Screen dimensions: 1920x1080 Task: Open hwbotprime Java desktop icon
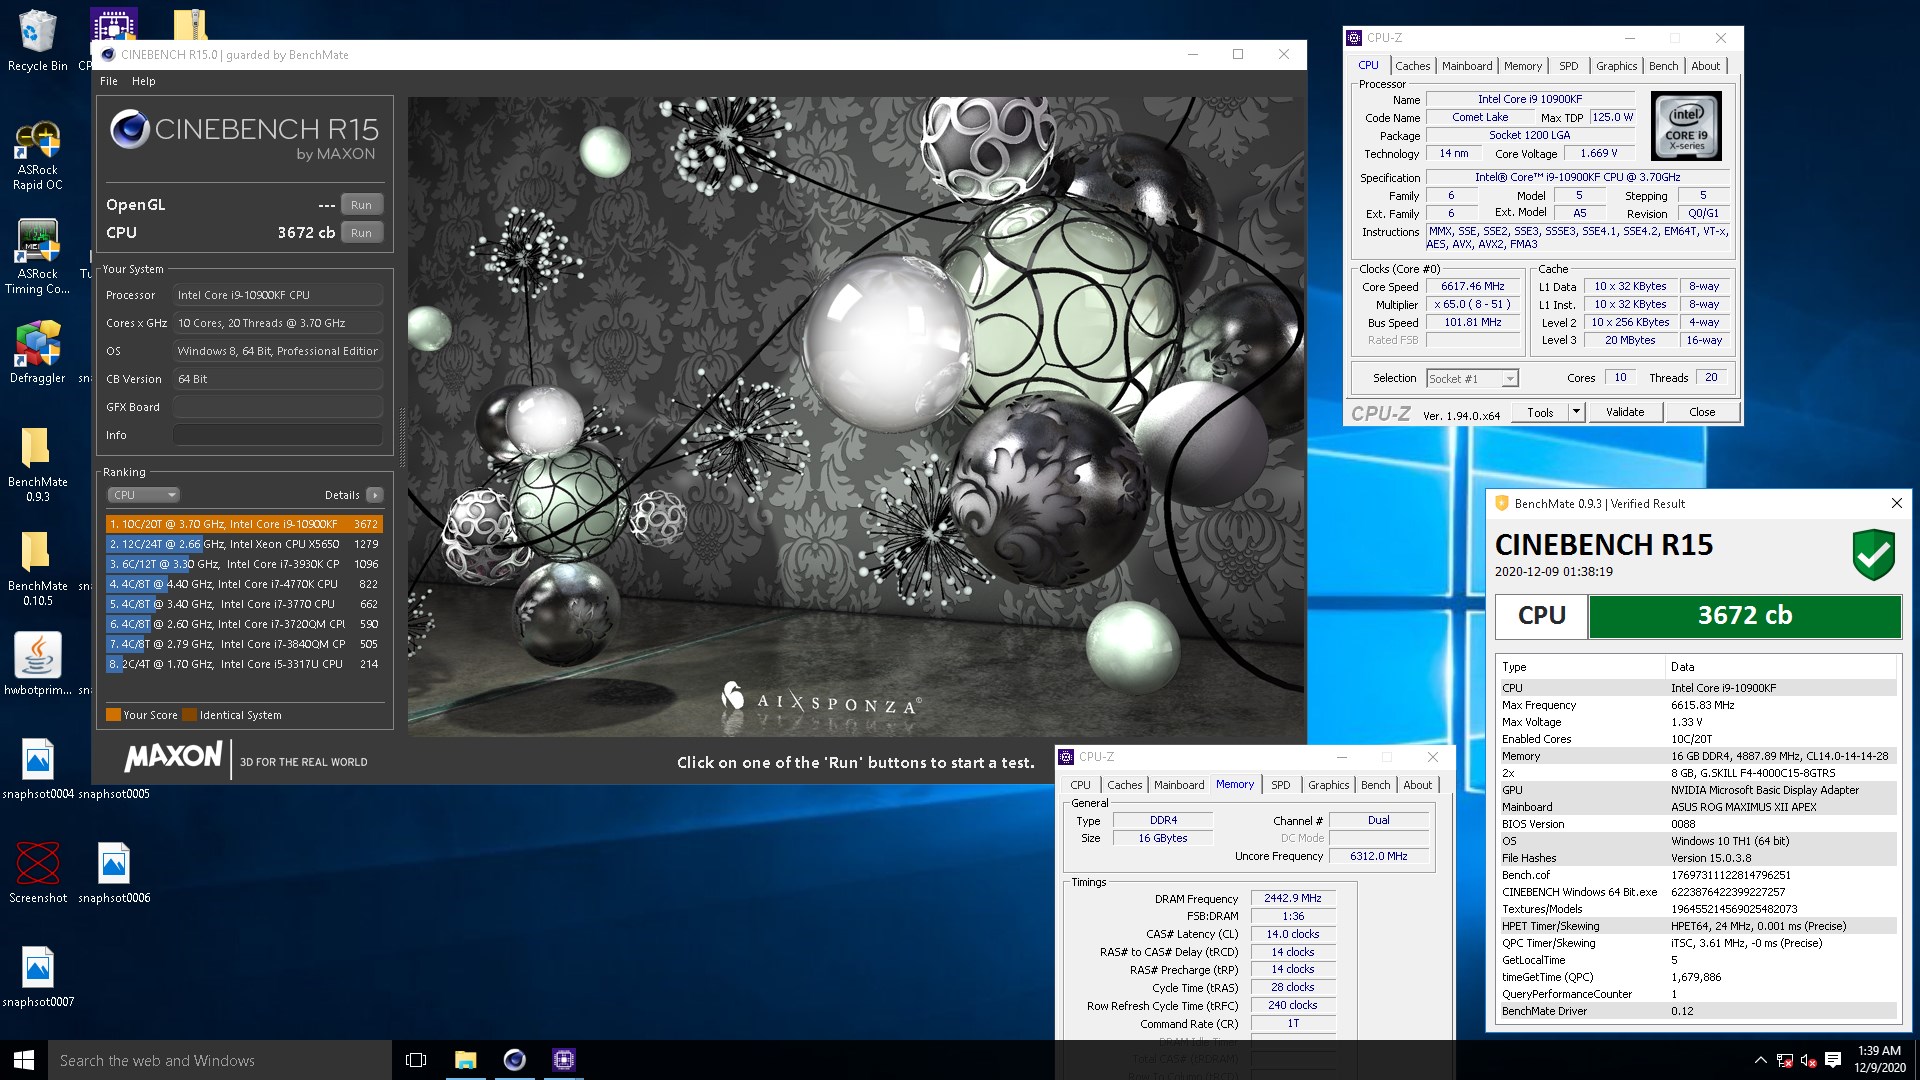[37, 663]
